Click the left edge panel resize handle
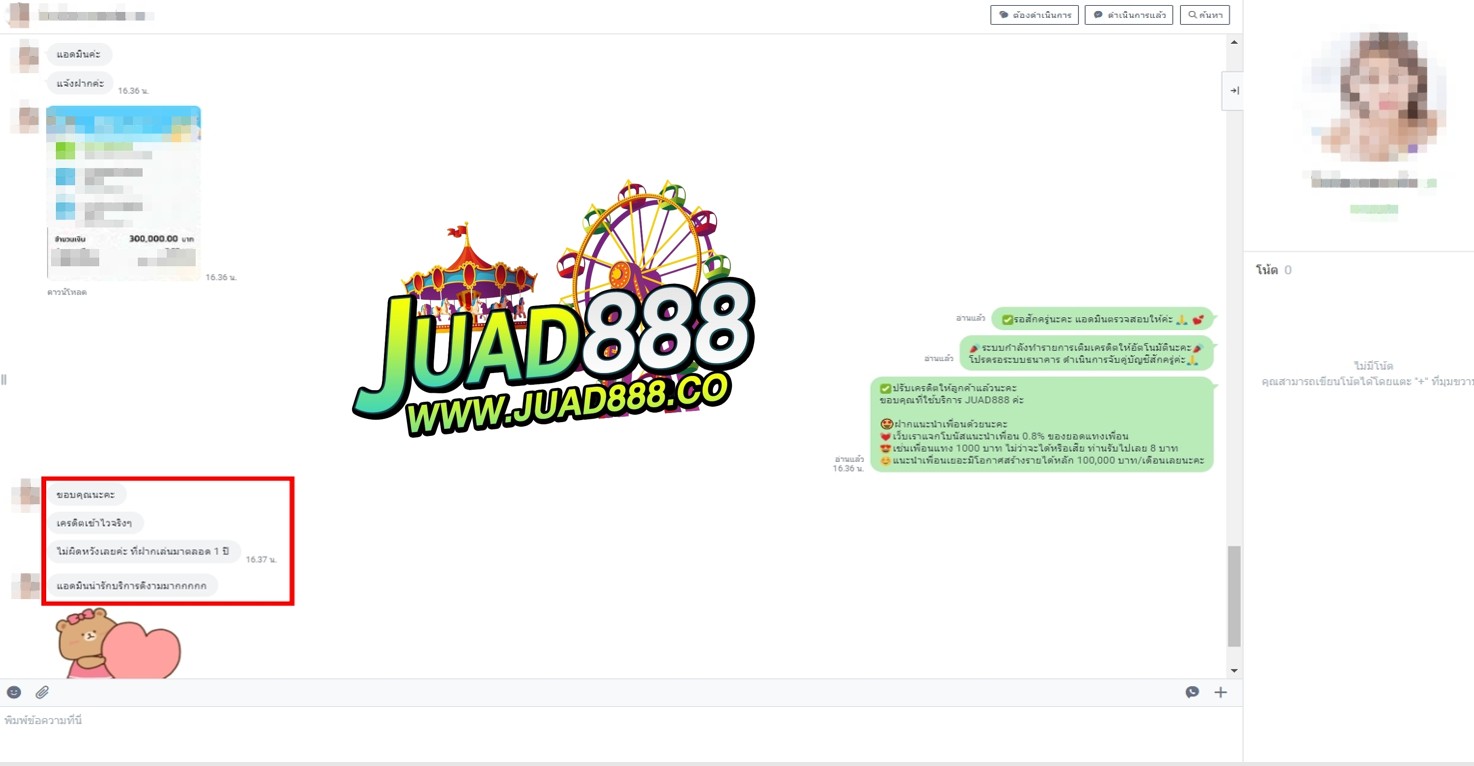Screen dimensions: 1474x766 tap(4, 380)
